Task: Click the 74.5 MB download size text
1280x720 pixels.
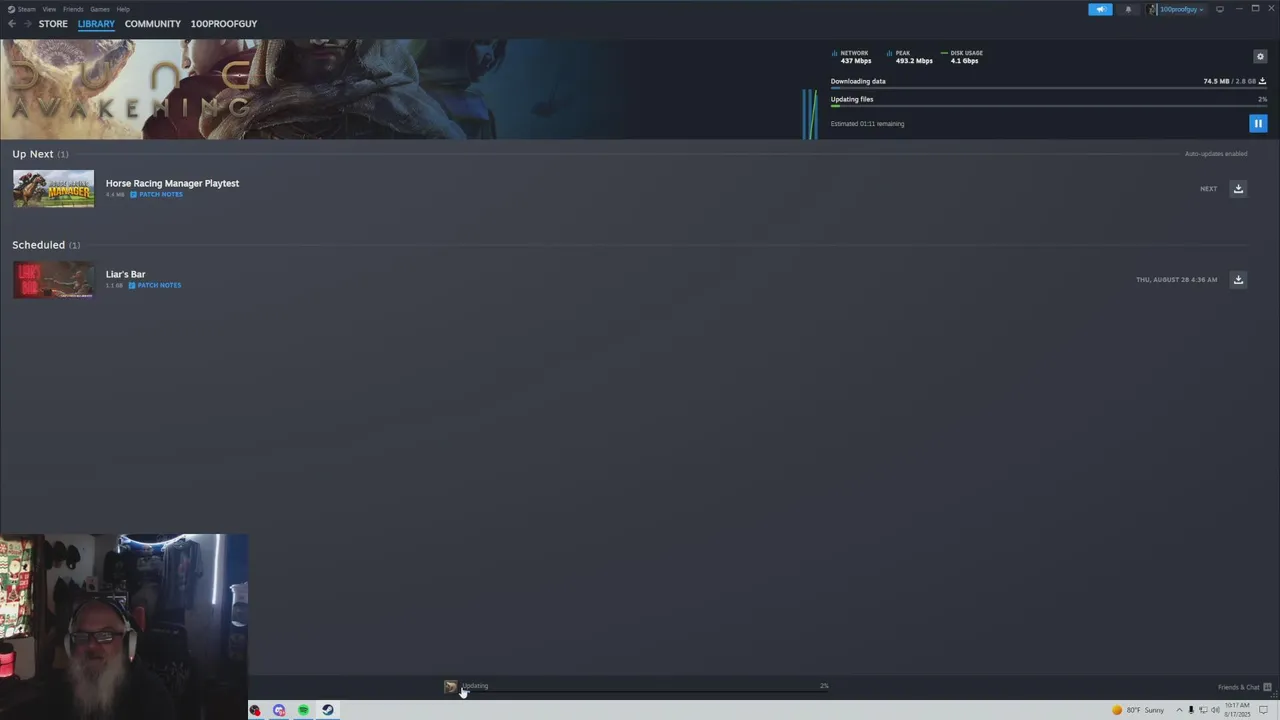Action: [x=1216, y=81]
